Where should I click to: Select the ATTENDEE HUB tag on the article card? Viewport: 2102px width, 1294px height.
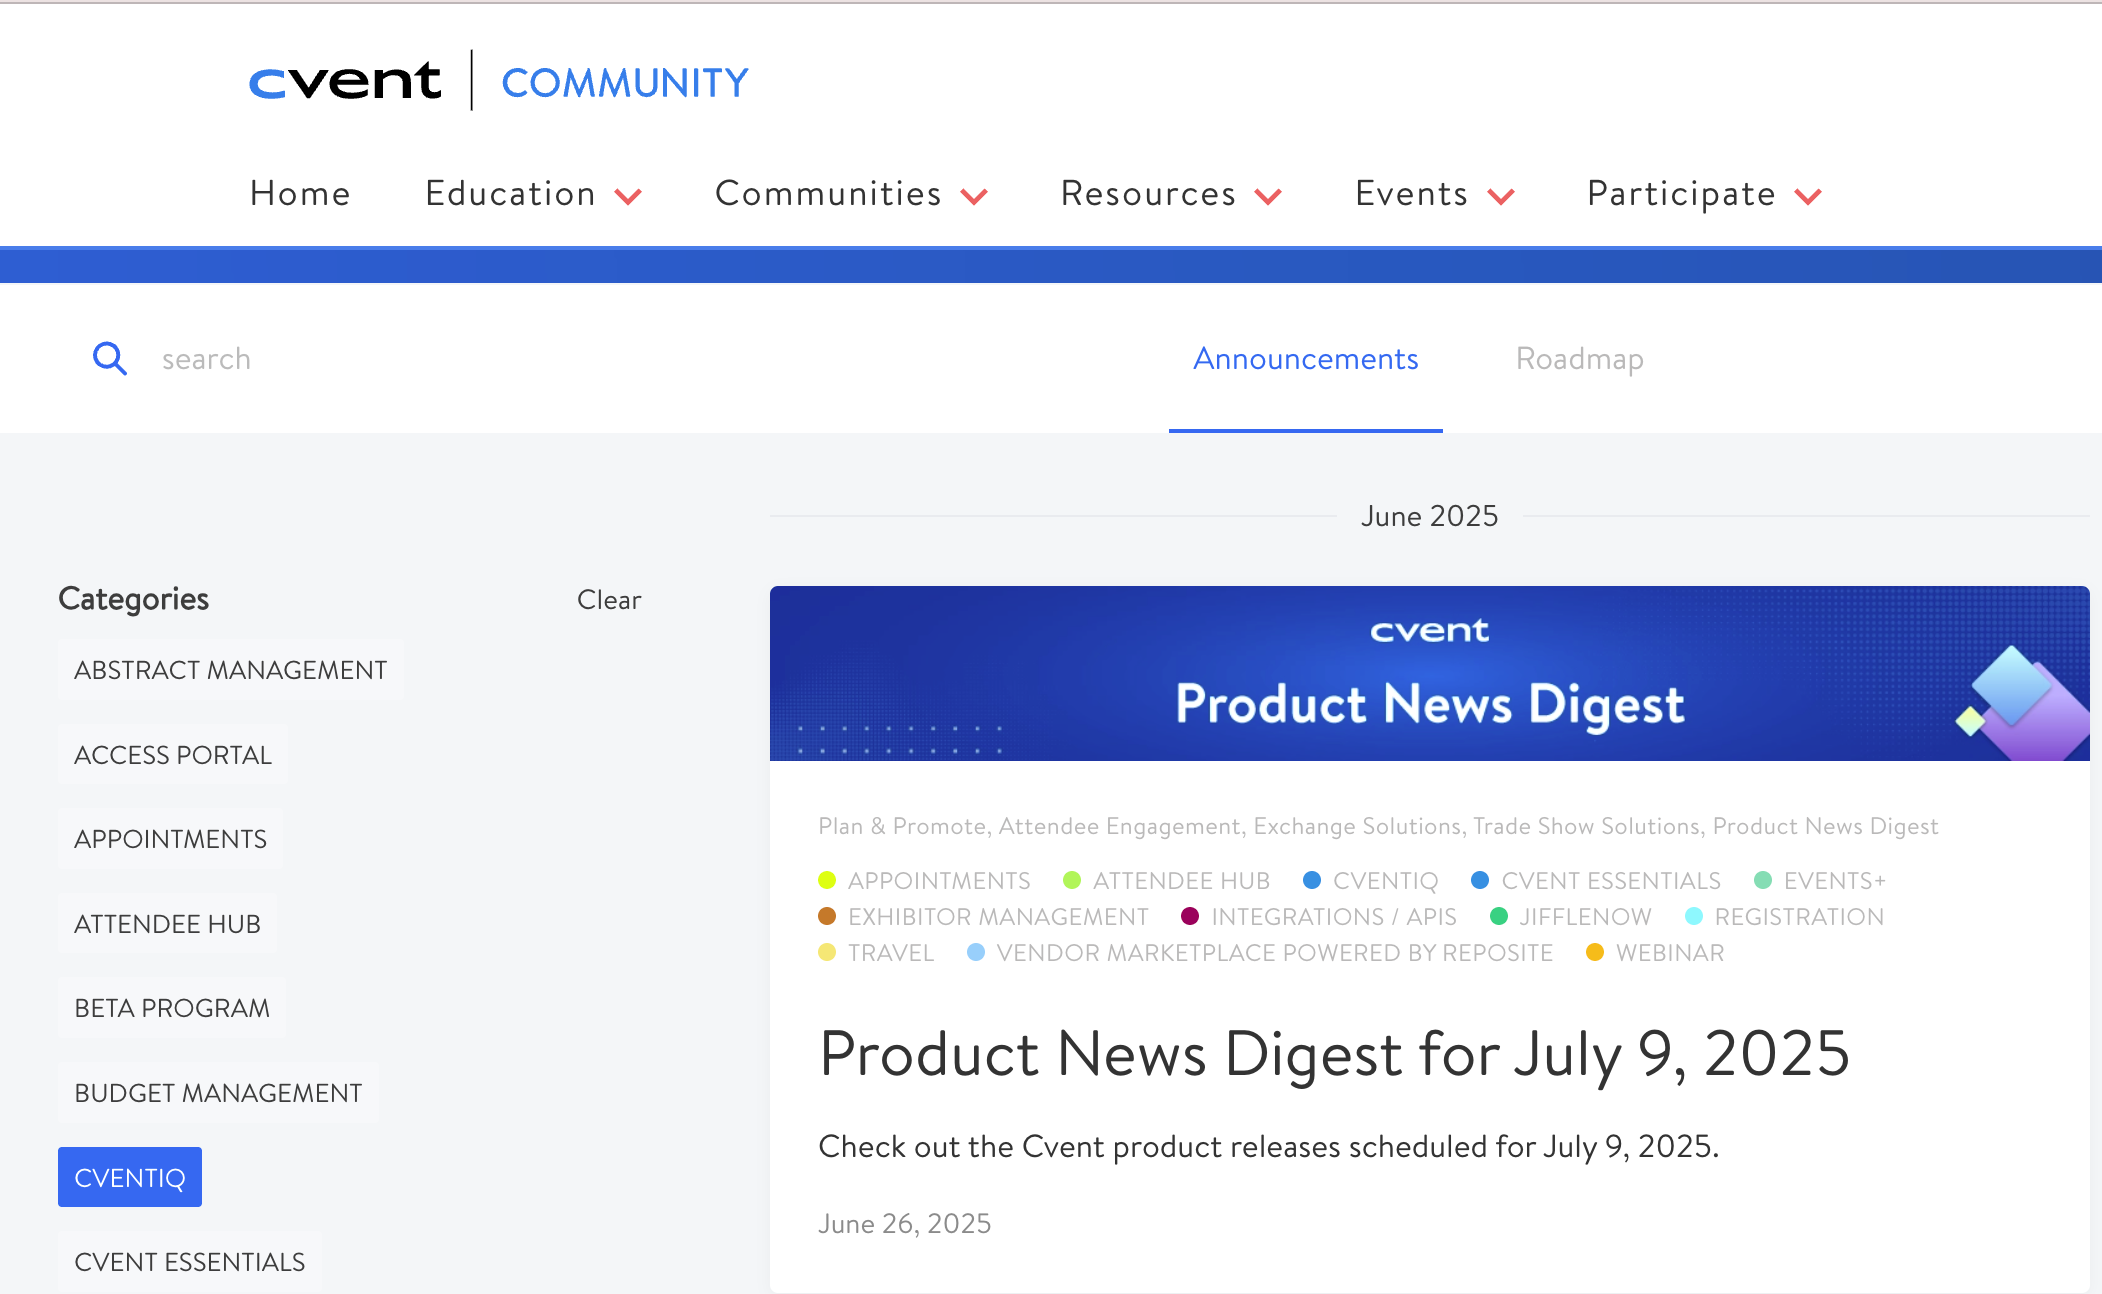1181,881
